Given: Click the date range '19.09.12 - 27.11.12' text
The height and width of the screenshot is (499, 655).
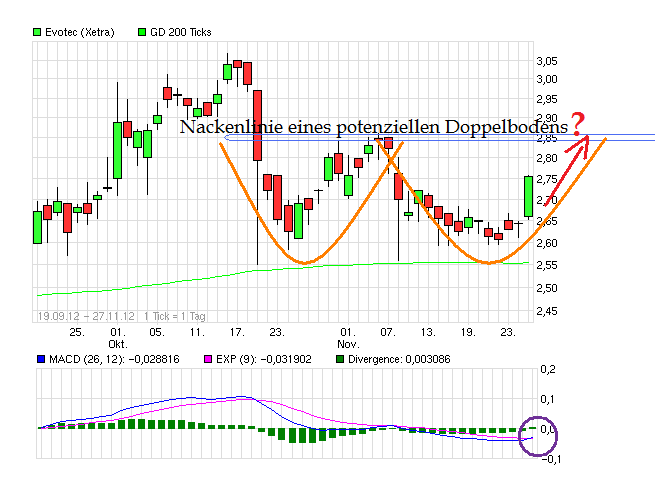Looking at the screenshot, I should click(86, 316).
